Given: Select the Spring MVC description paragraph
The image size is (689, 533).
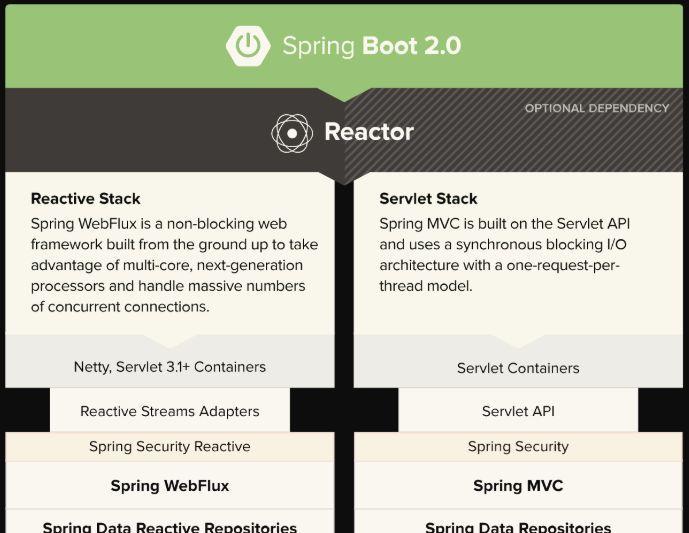Looking at the screenshot, I should [x=505, y=255].
